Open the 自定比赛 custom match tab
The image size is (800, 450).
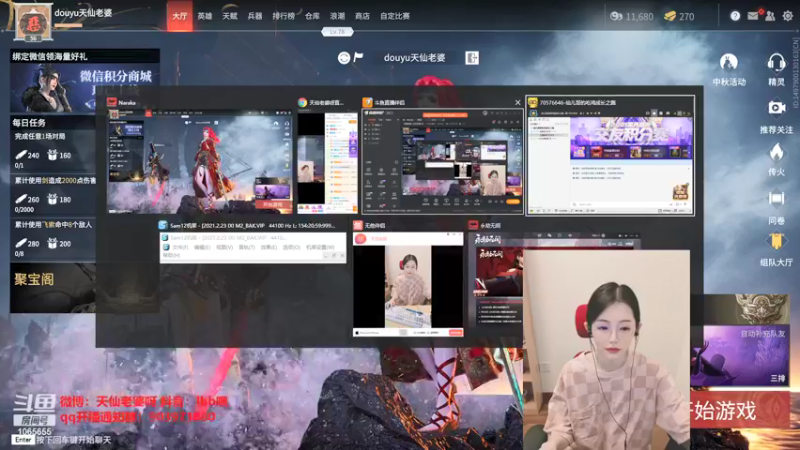click(395, 16)
